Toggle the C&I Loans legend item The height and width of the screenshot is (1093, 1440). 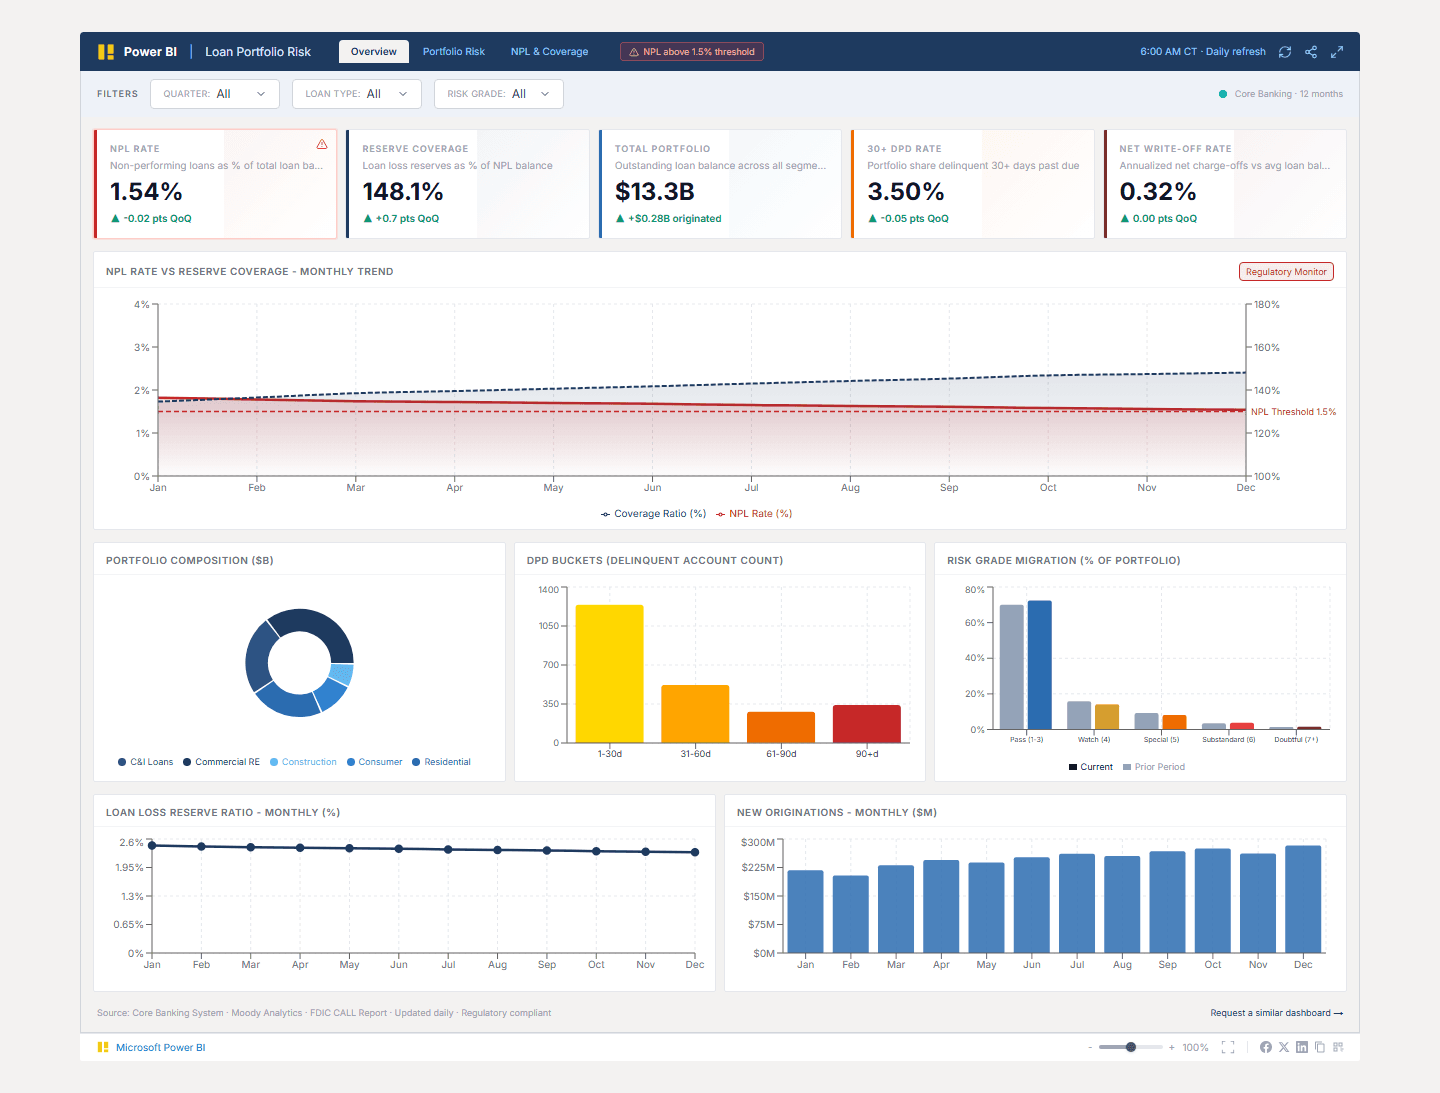coord(146,762)
